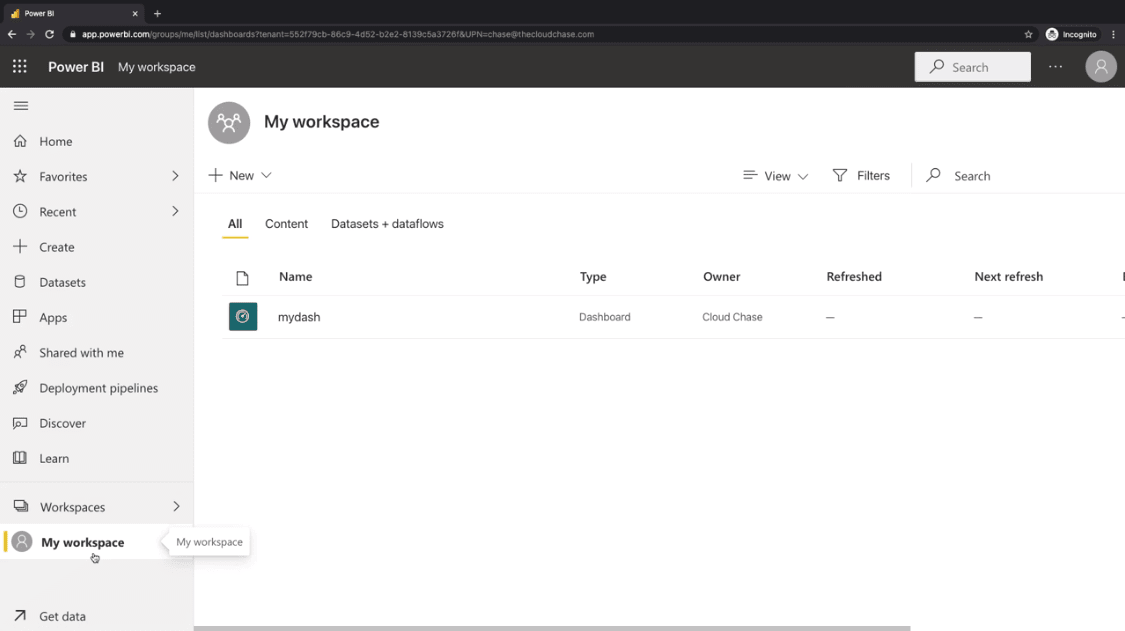Expand the Workspaces flyout chevron
The height and width of the screenshot is (631, 1125).
(176, 506)
